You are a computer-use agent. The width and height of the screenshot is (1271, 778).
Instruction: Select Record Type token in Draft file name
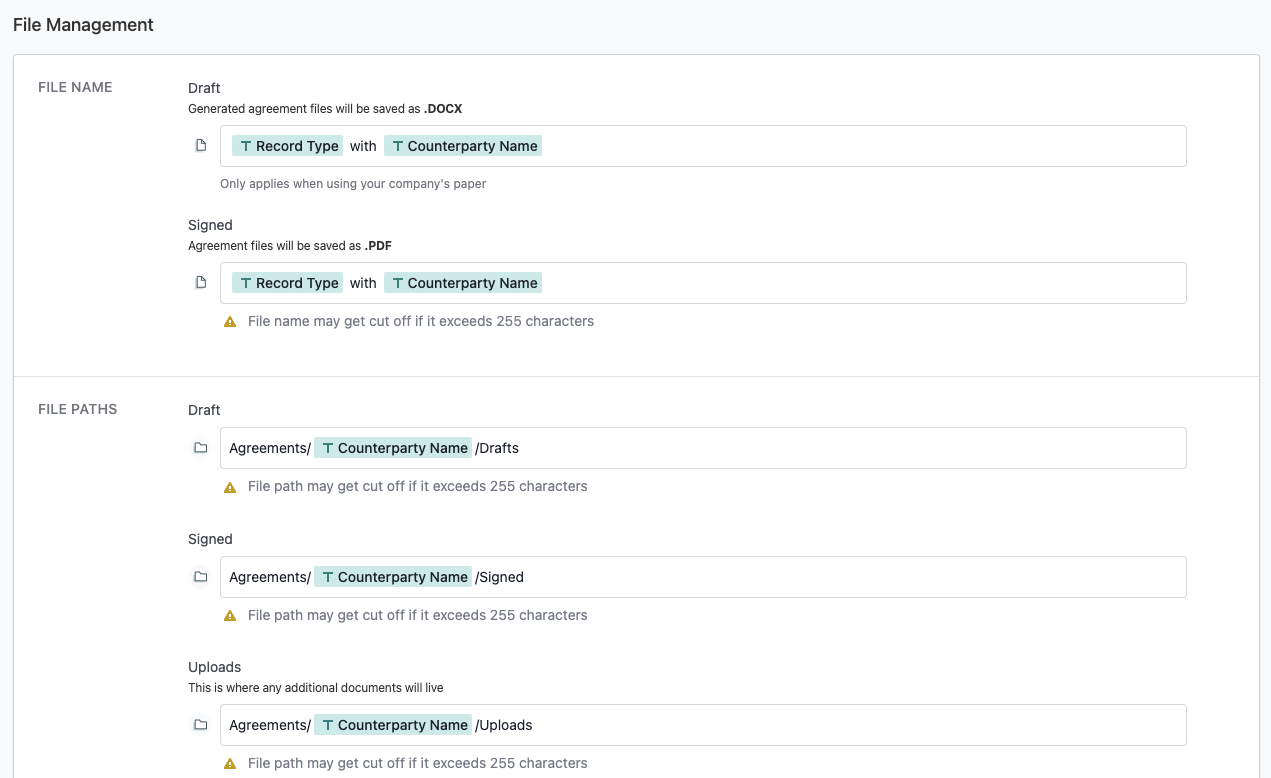point(288,146)
